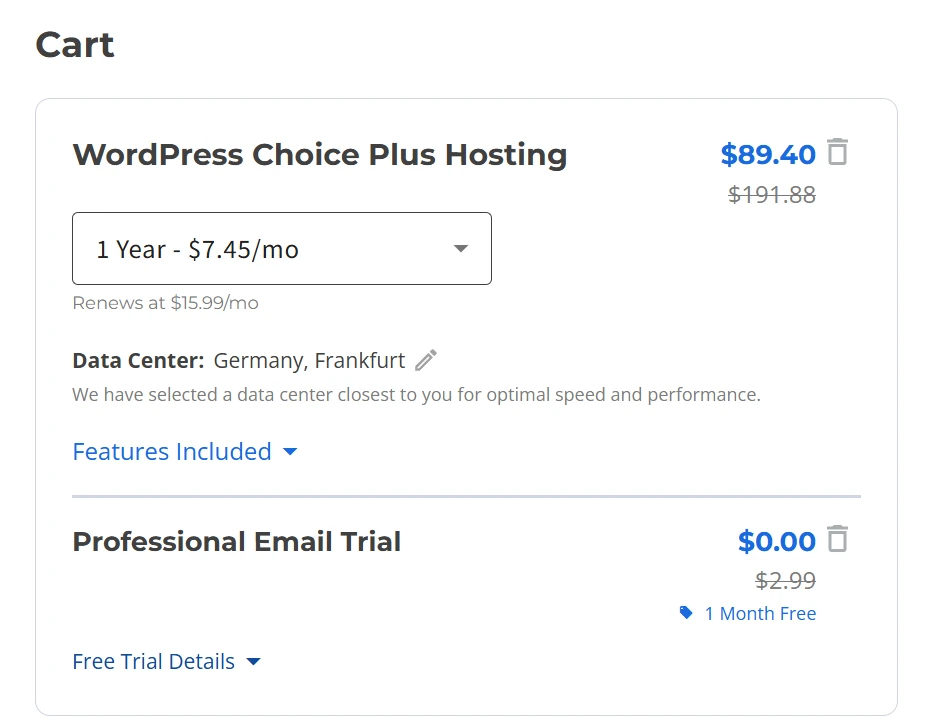Click the $0.00 email trial price
Screen dimensions: 928x718
777,542
